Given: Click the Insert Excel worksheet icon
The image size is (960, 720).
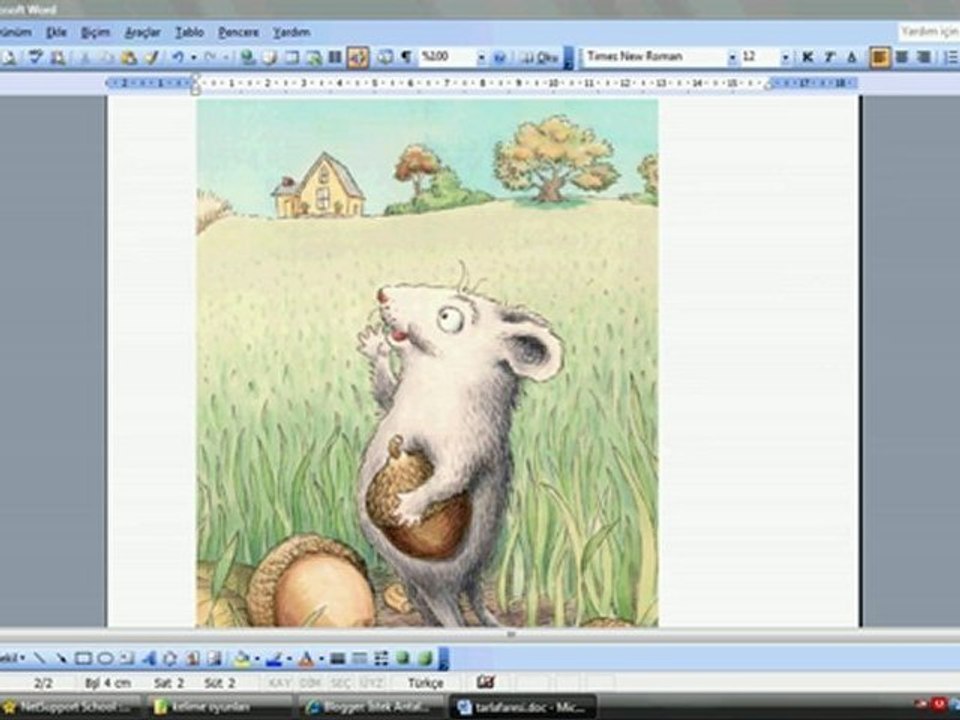Looking at the screenshot, I should pyautogui.click(x=313, y=58).
